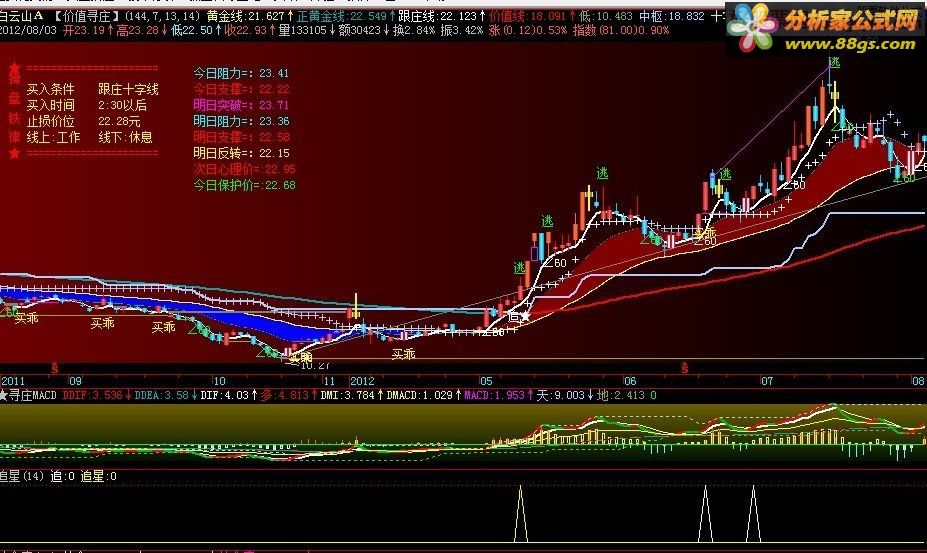Click the star before 寻庄MACD
The width and height of the screenshot is (927, 553).
4,395
